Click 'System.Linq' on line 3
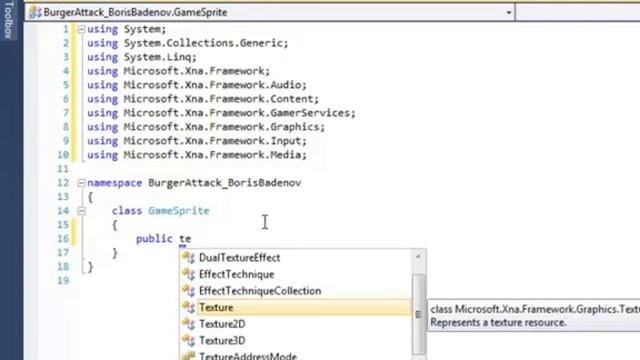This screenshot has height=360, width=640. pos(158,57)
